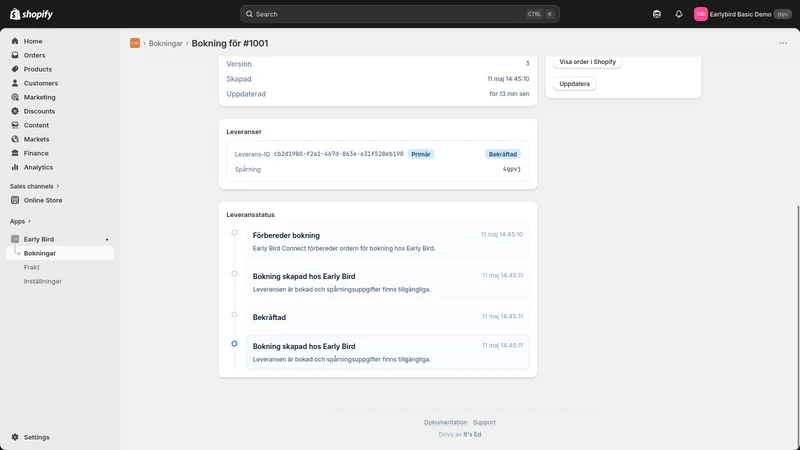Click the Uppdatera button
Screen dimensions: 800x450
pyautogui.click(x=574, y=84)
